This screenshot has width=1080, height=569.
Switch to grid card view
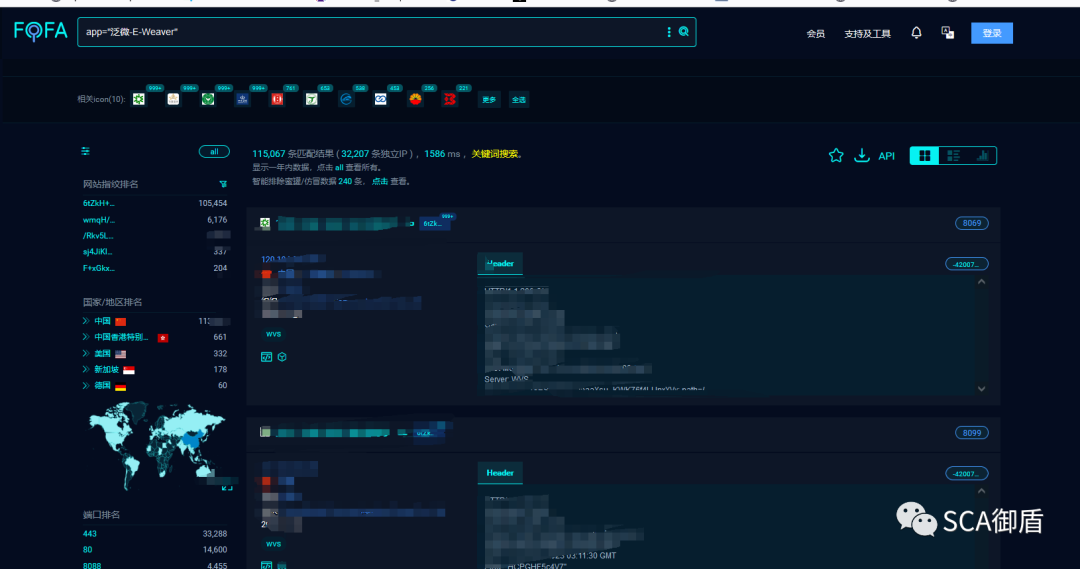(924, 156)
